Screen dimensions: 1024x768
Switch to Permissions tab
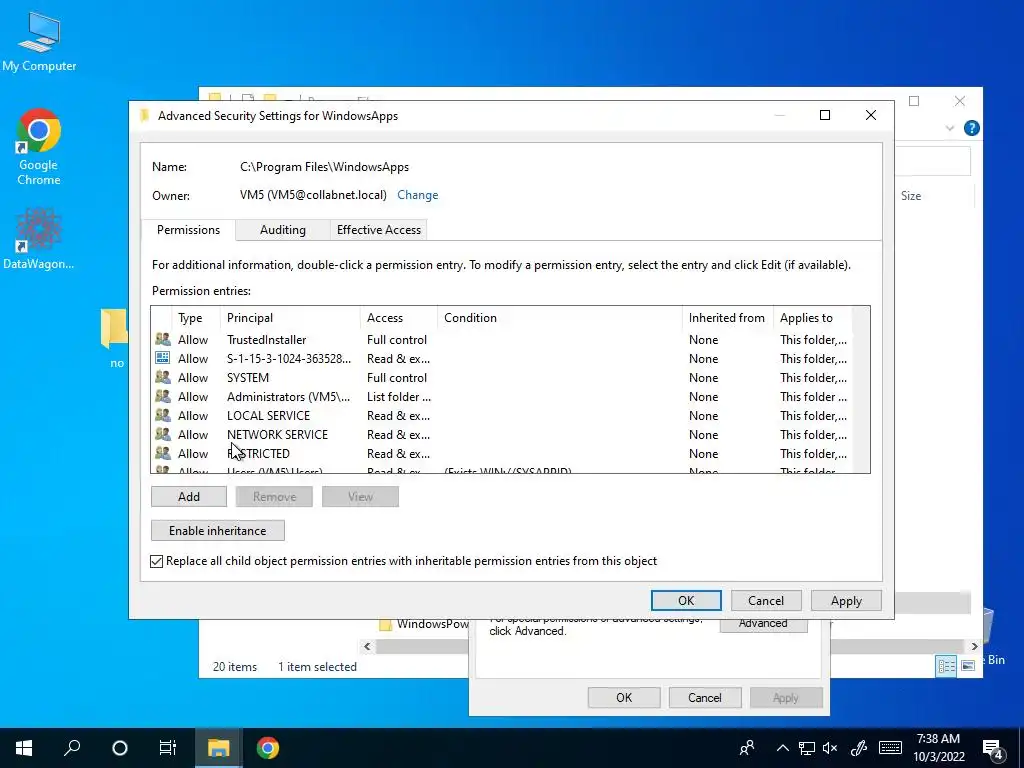[188, 230]
